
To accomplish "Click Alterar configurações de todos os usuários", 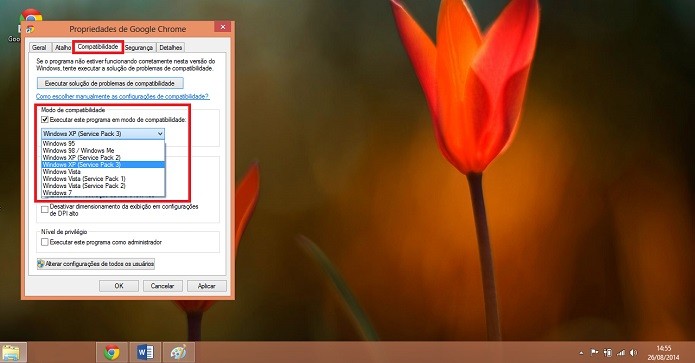I will coord(96,264).
